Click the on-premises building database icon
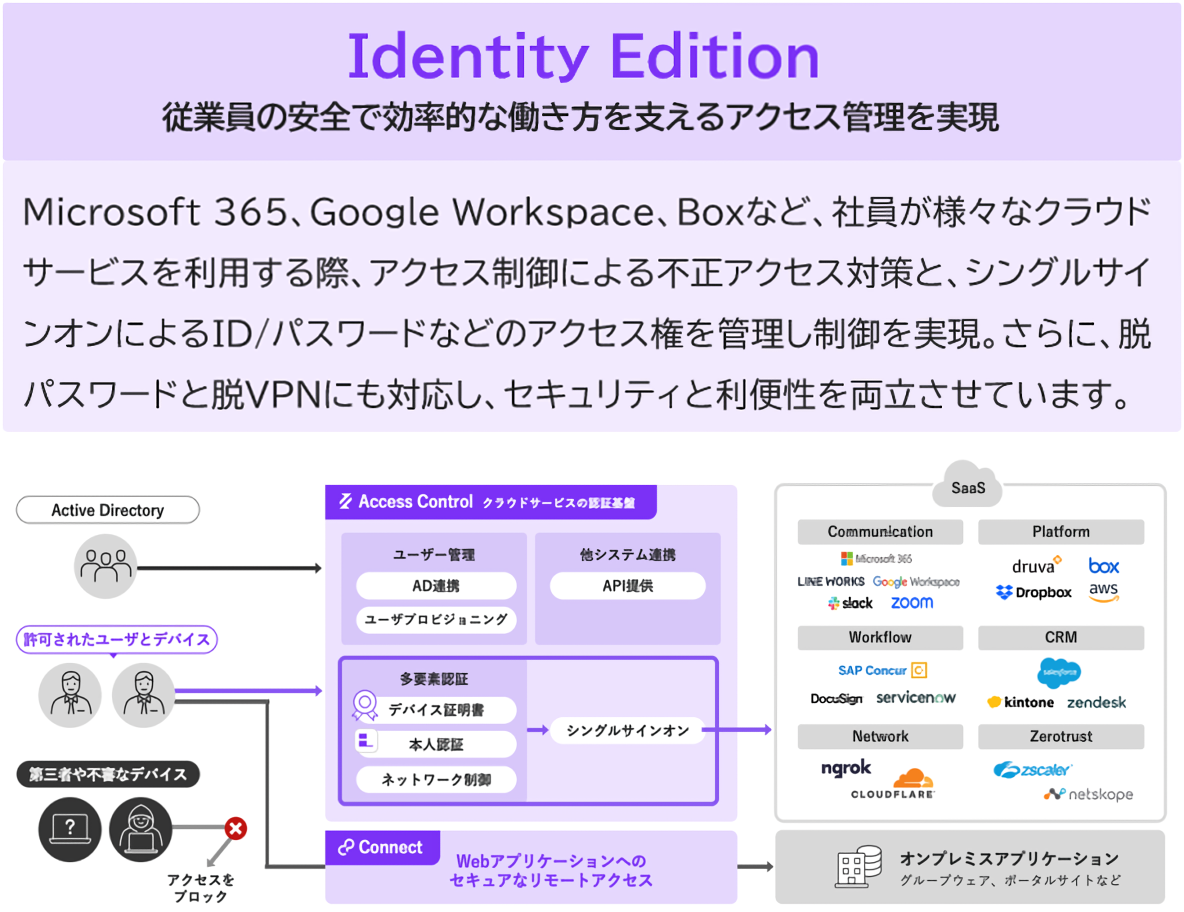Image resolution: width=1184 pixels, height=912 pixels. 858,867
